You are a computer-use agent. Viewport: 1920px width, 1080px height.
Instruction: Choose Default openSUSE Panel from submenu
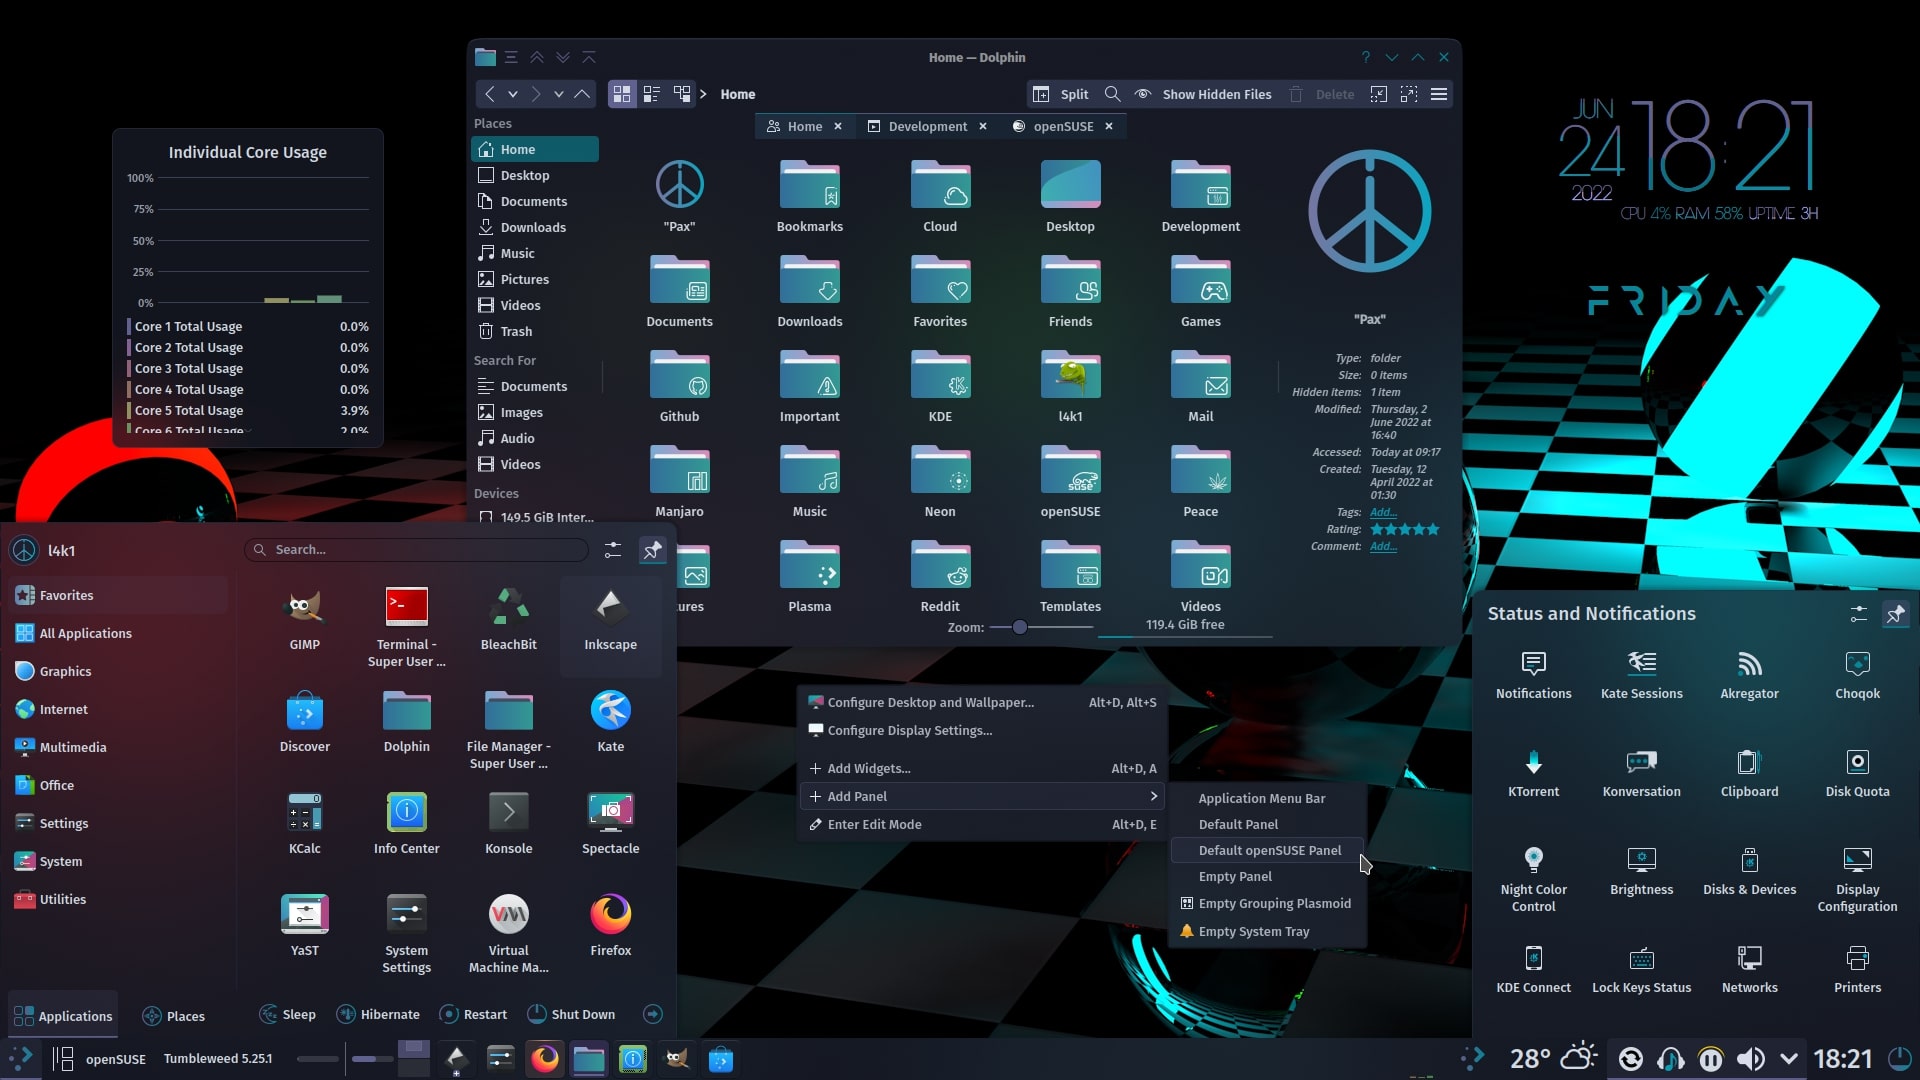[1268, 850]
